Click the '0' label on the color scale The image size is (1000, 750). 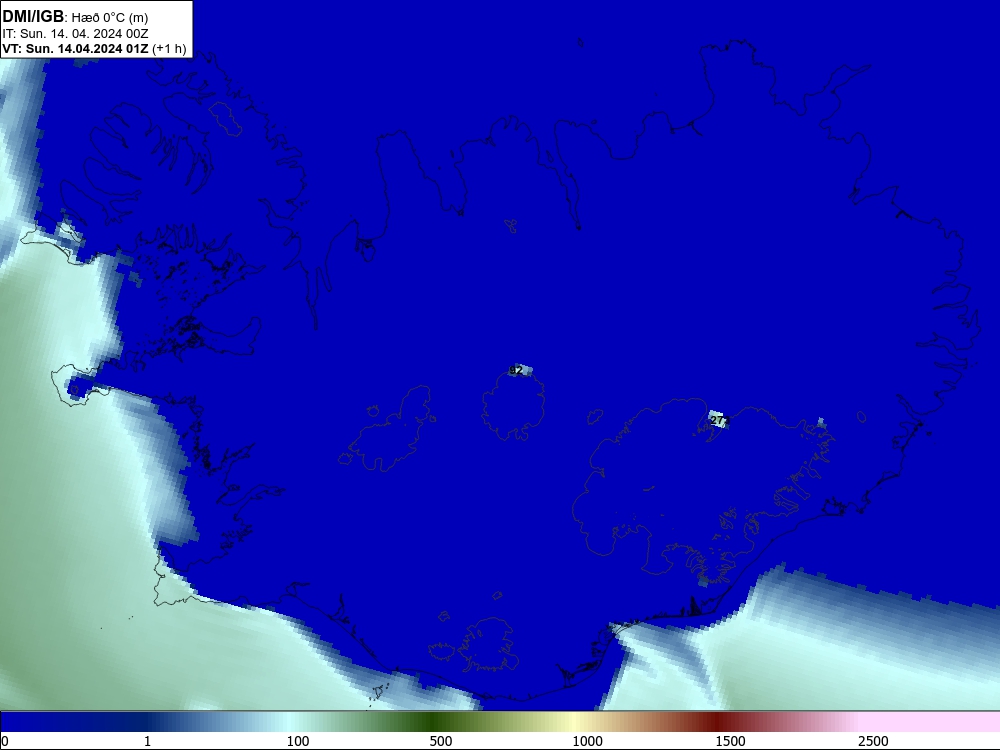tap(5, 741)
